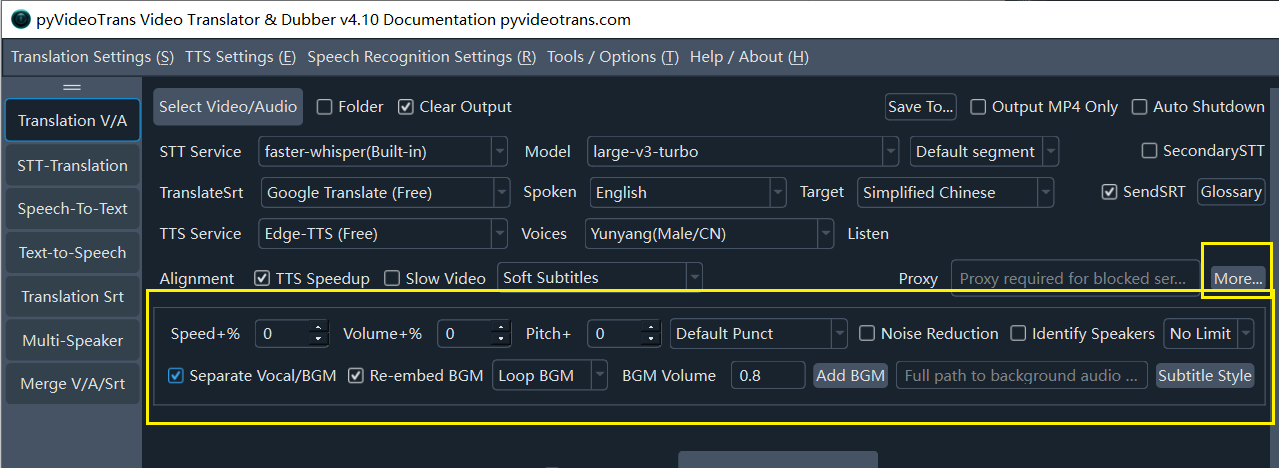
Task: Toggle TTS Speedup checkbox
Action: point(311,278)
